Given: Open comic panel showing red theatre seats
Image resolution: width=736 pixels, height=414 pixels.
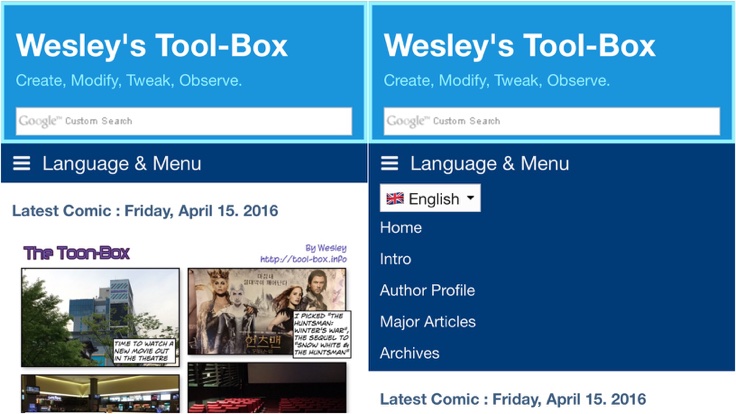Looking at the screenshot, I should pyautogui.click(x=267, y=388).
